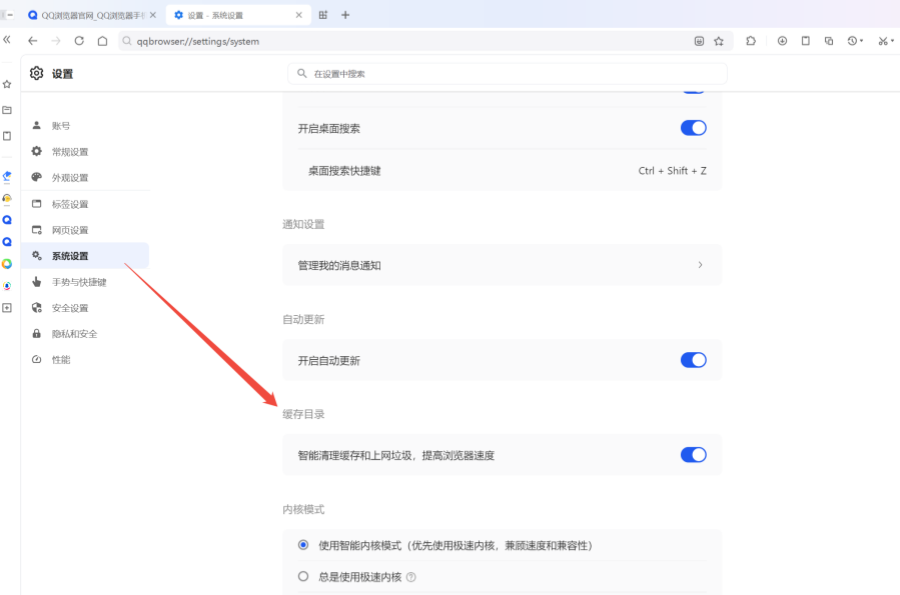Viewport: 900px width, 595px height.
Task: Open favorites star in left side strip
Action: (x=7, y=84)
